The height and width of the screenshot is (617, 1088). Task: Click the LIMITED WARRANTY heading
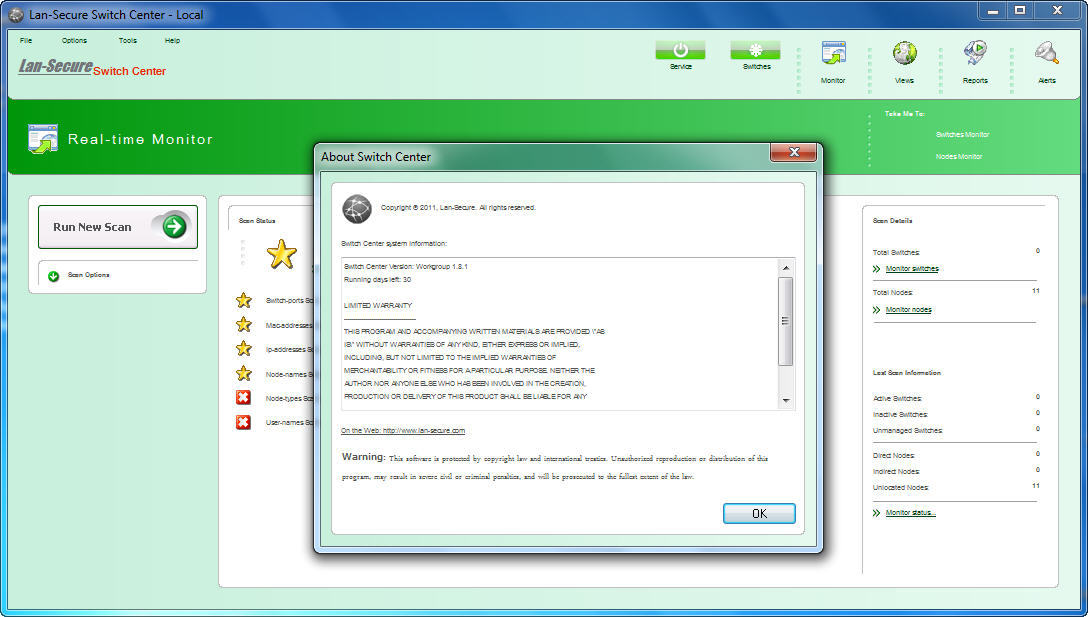[378, 305]
